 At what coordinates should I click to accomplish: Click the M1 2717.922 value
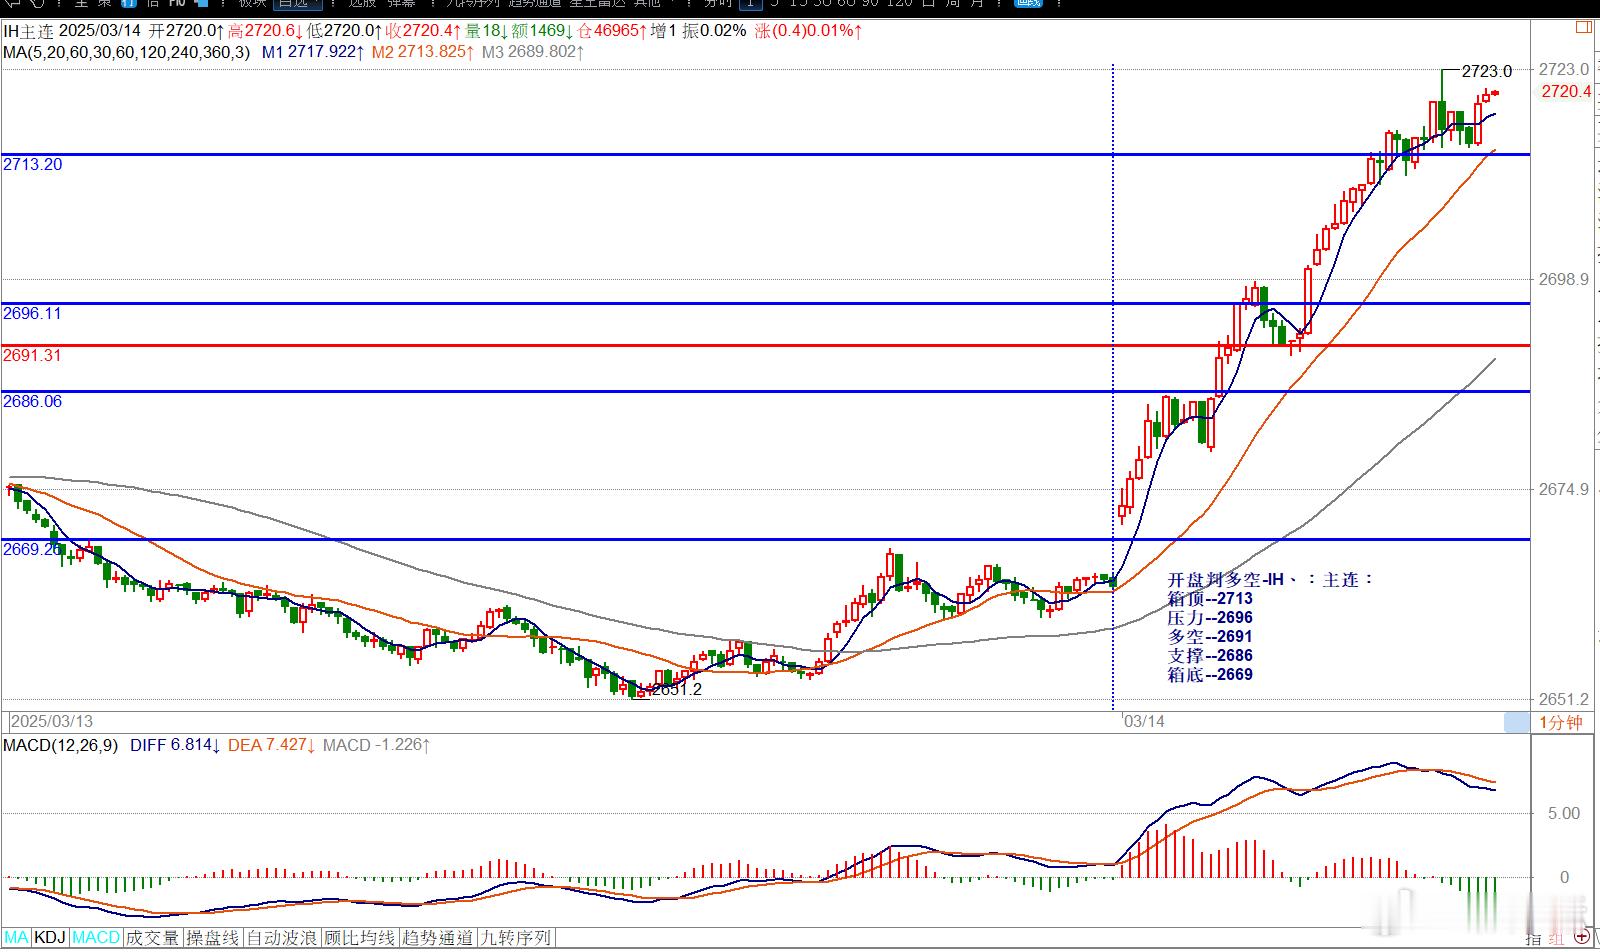tap(312, 51)
